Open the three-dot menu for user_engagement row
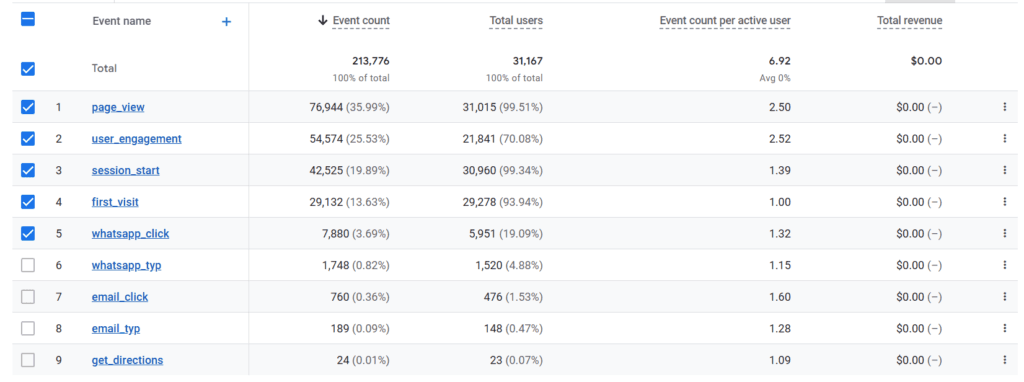This screenshot has width=1024, height=382. [x=1004, y=138]
